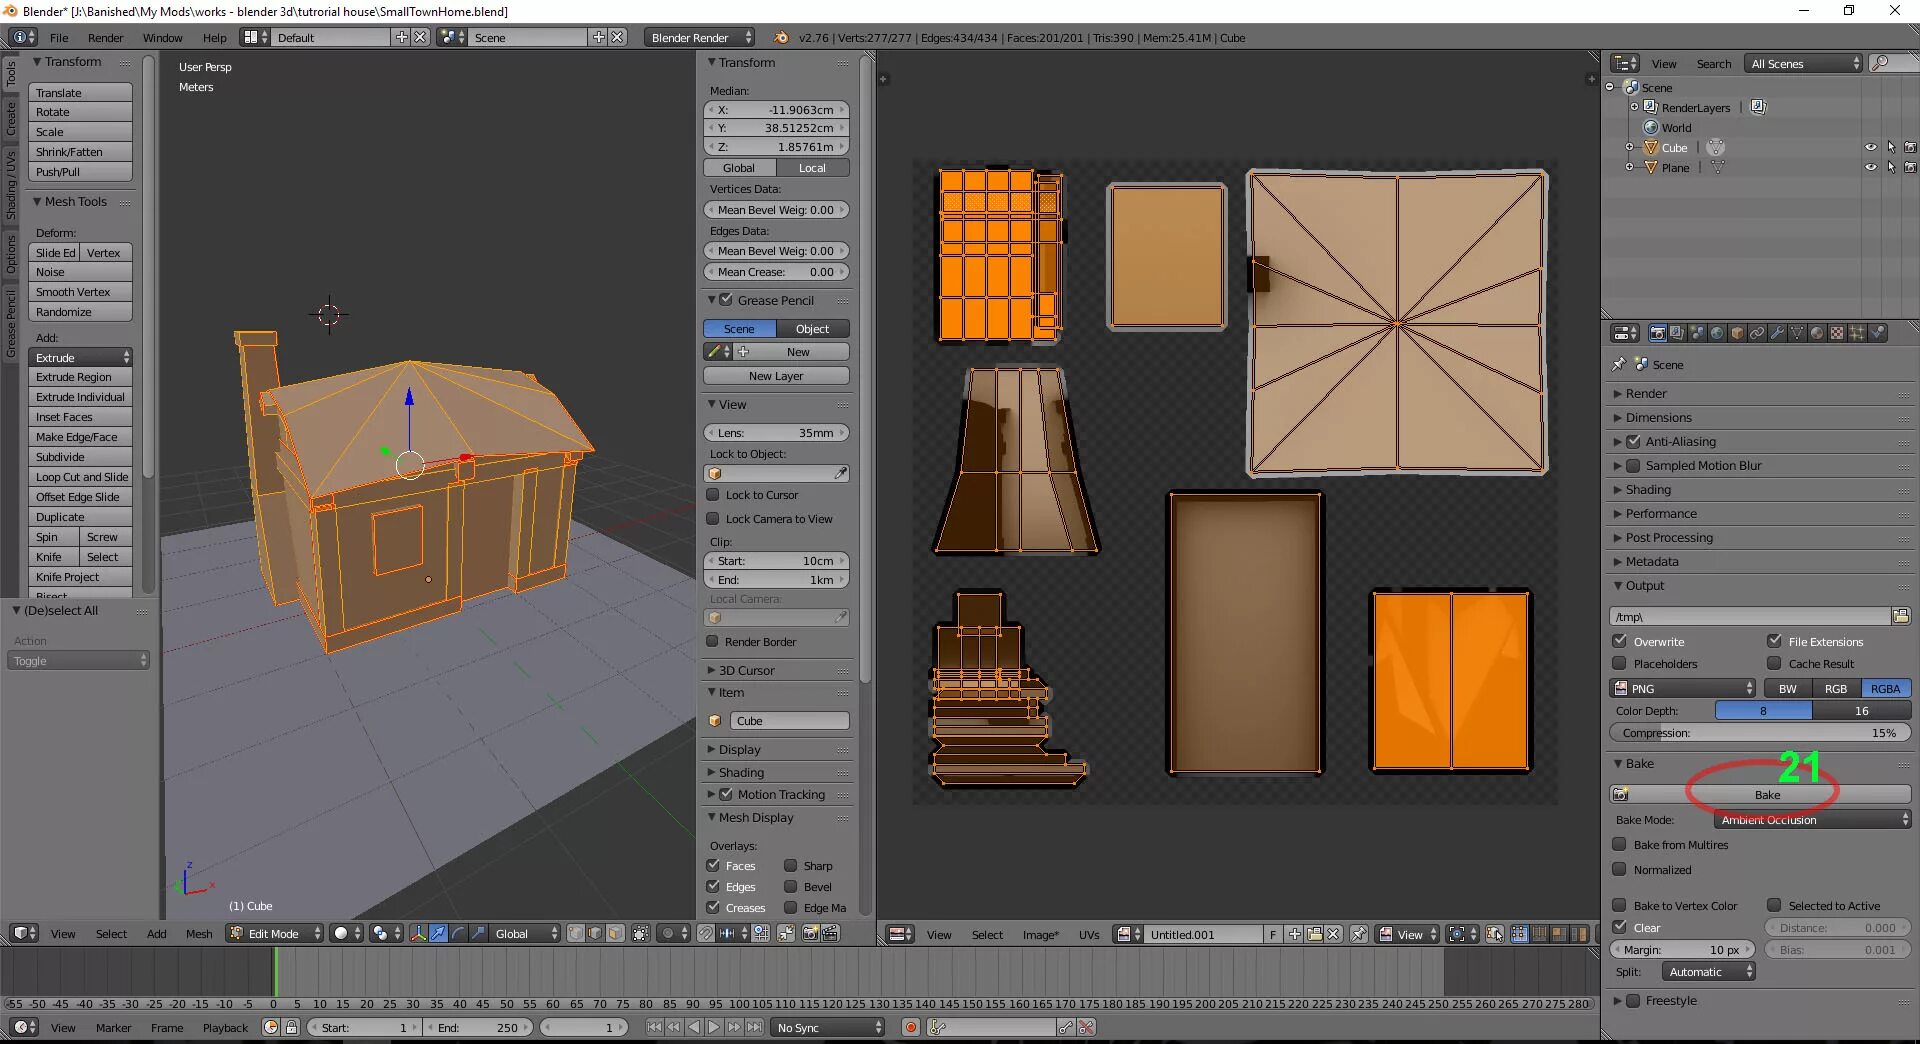Click the Subdivide button
This screenshot has width=1920, height=1044.
[80, 457]
